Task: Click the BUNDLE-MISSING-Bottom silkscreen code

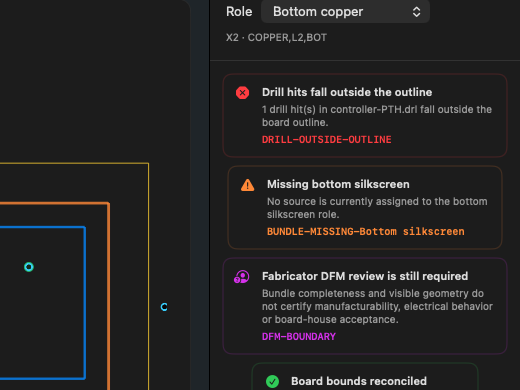Action: coord(366,232)
